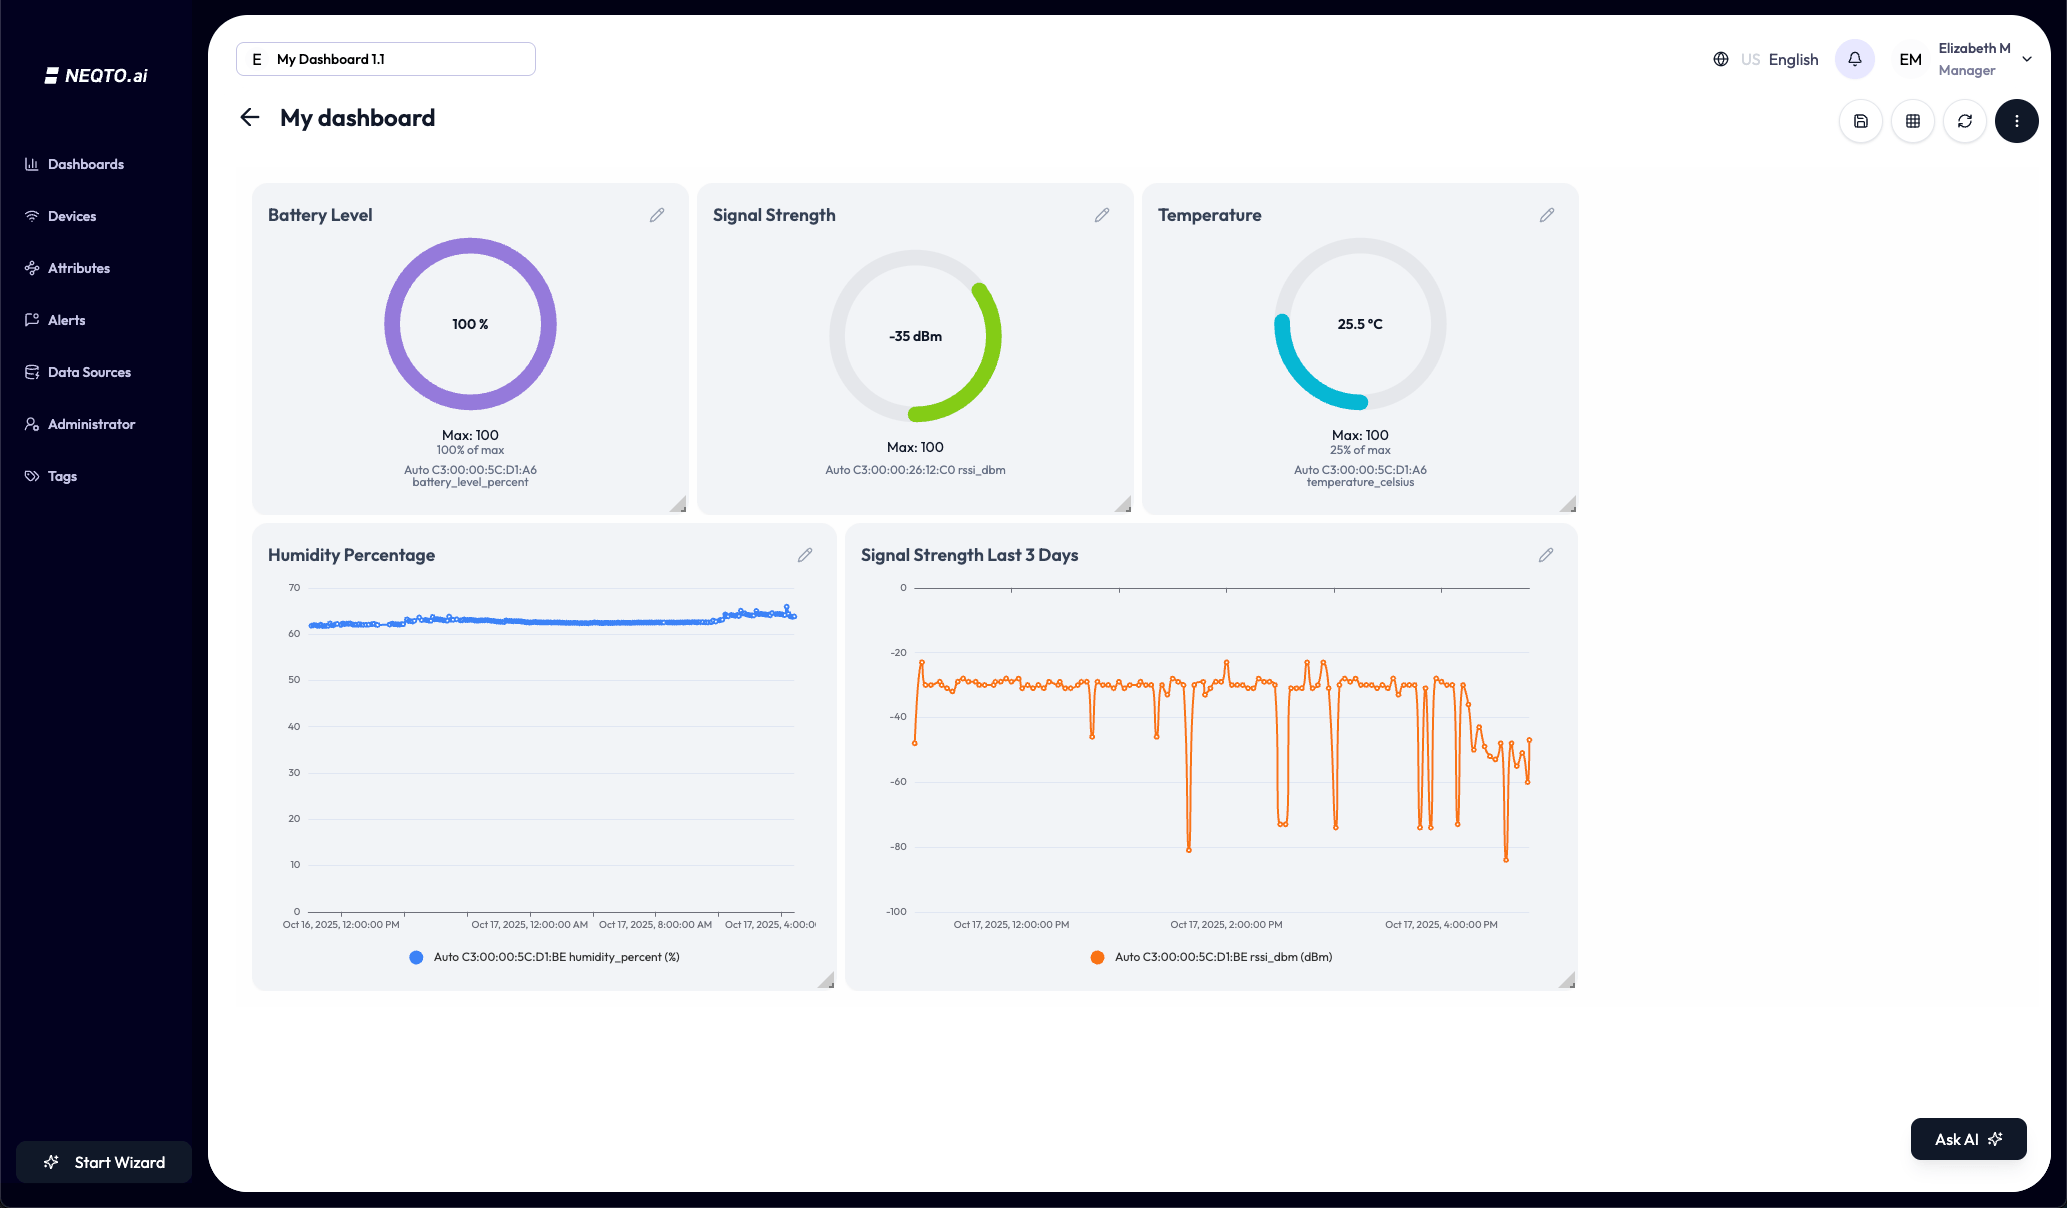Edit the Signal Strength Last 3 Days widget
Viewport: 2067px width, 1208px height.
click(x=1546, y=555)
